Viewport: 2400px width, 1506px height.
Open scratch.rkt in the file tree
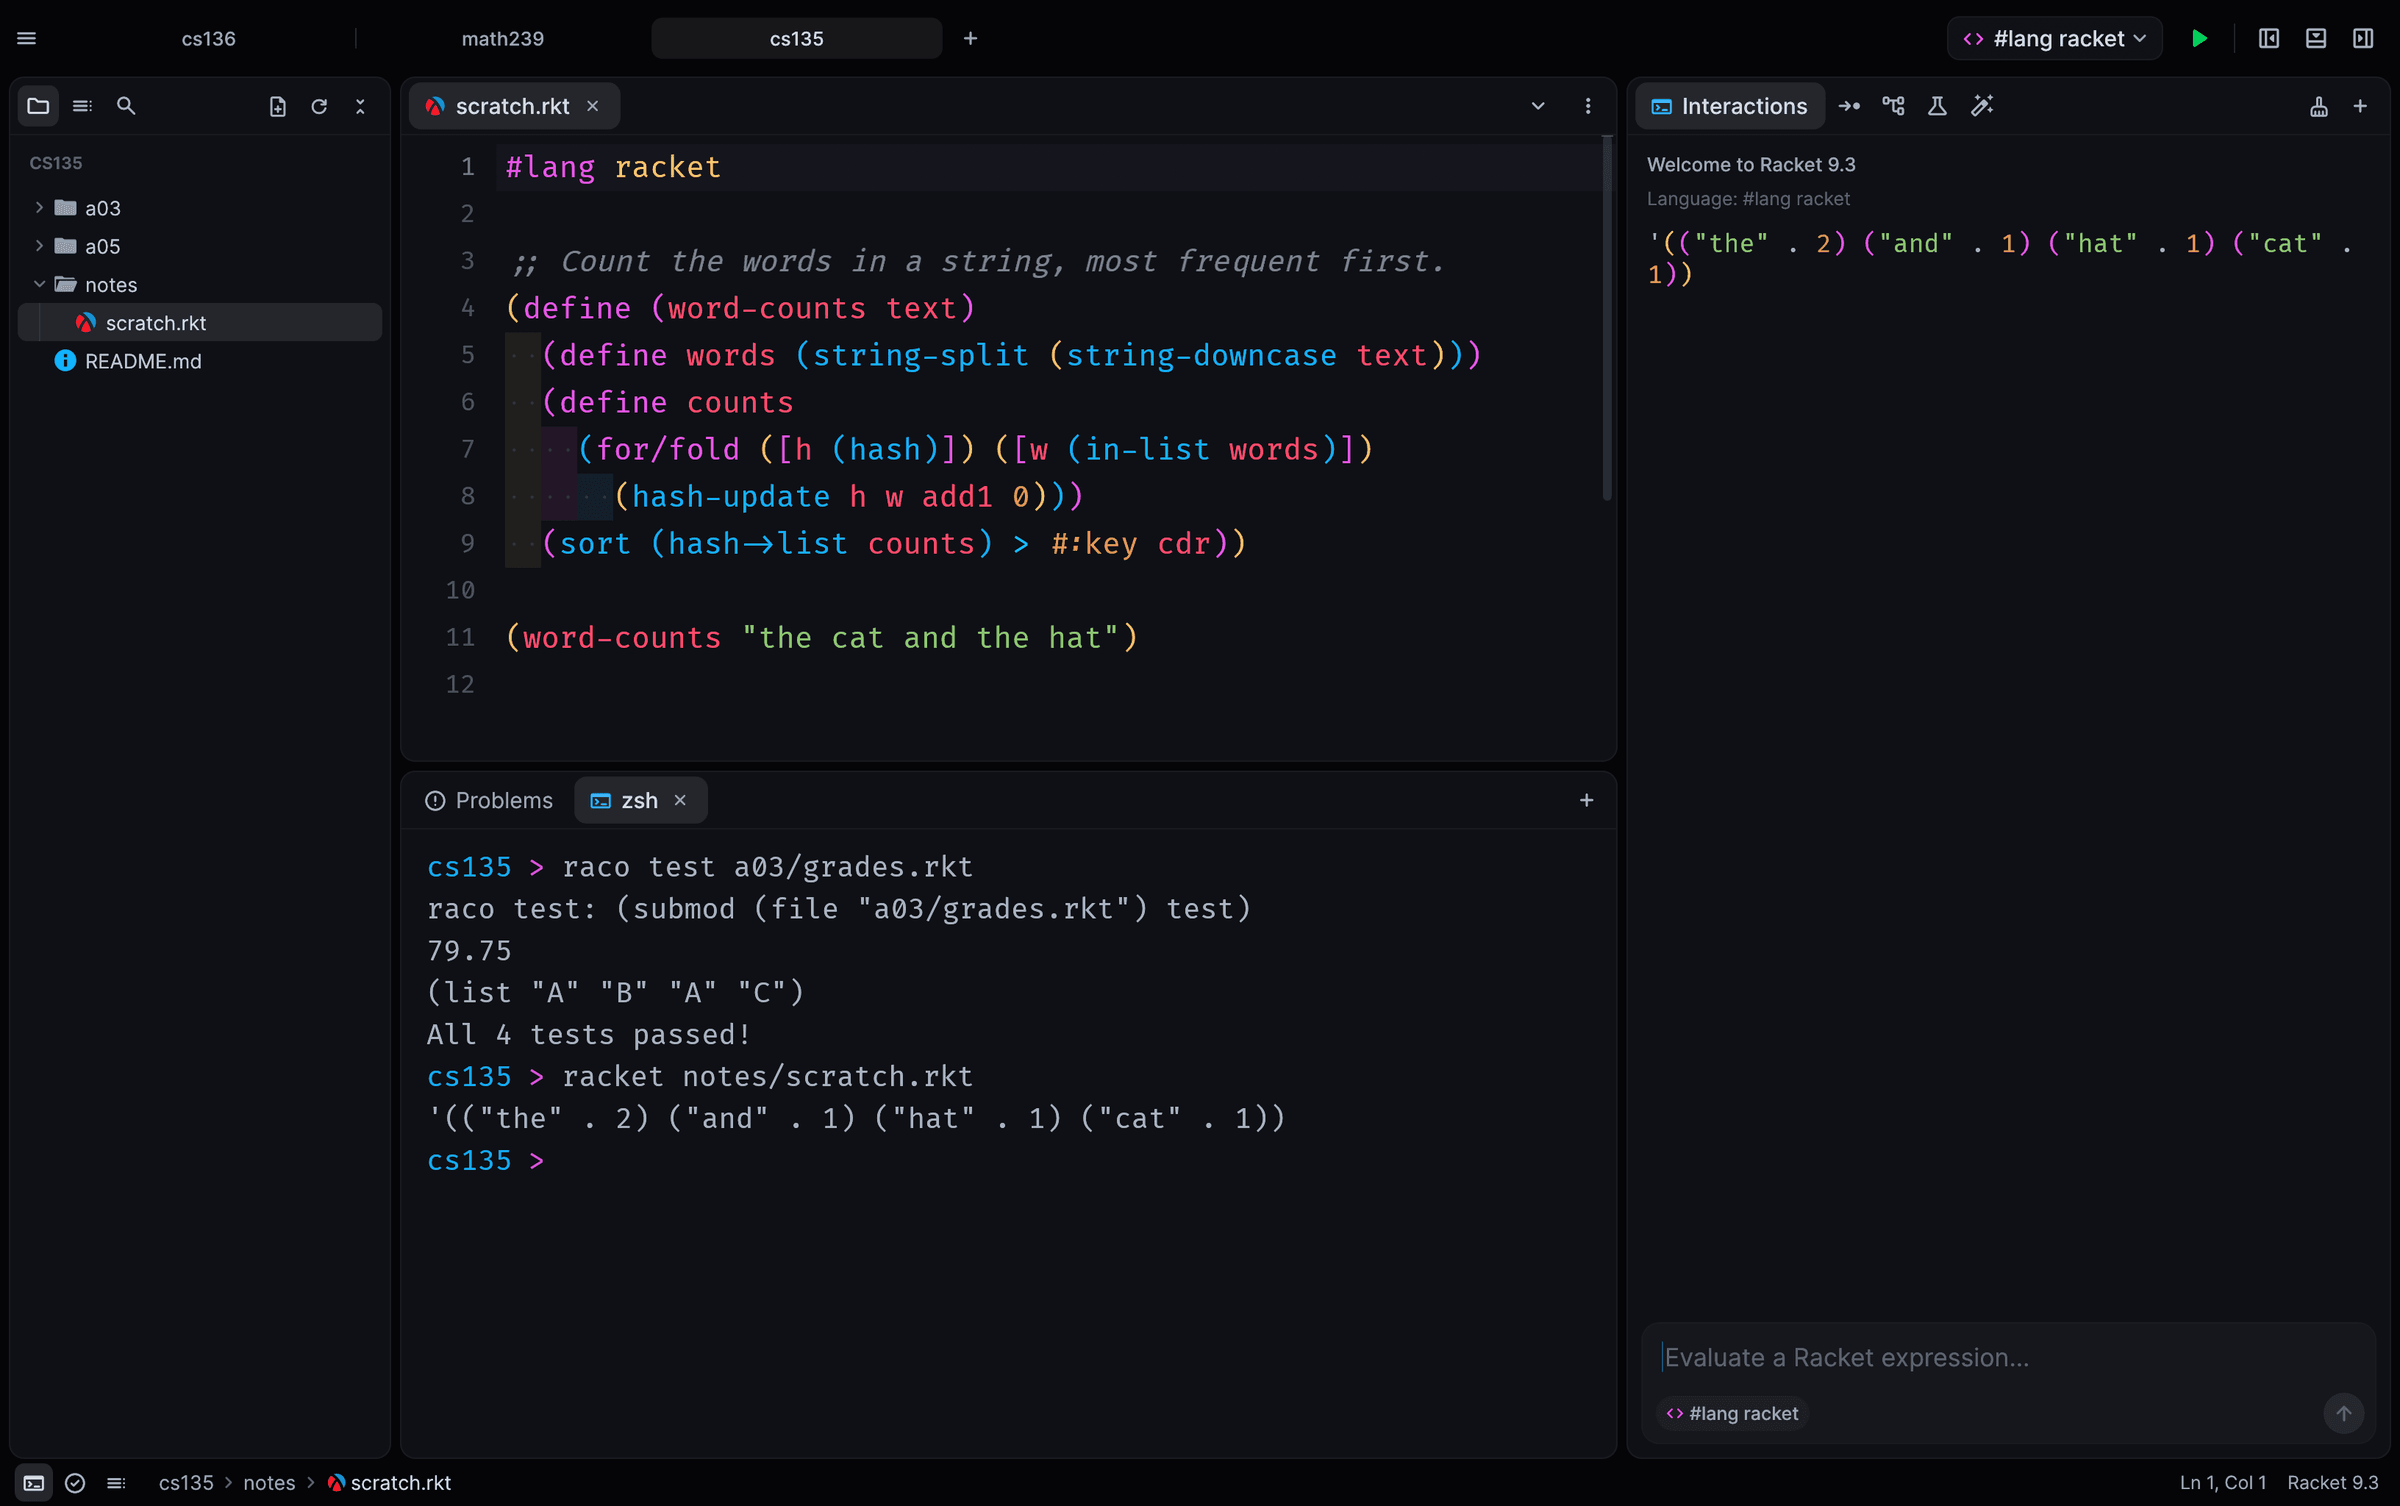(200, 323)
